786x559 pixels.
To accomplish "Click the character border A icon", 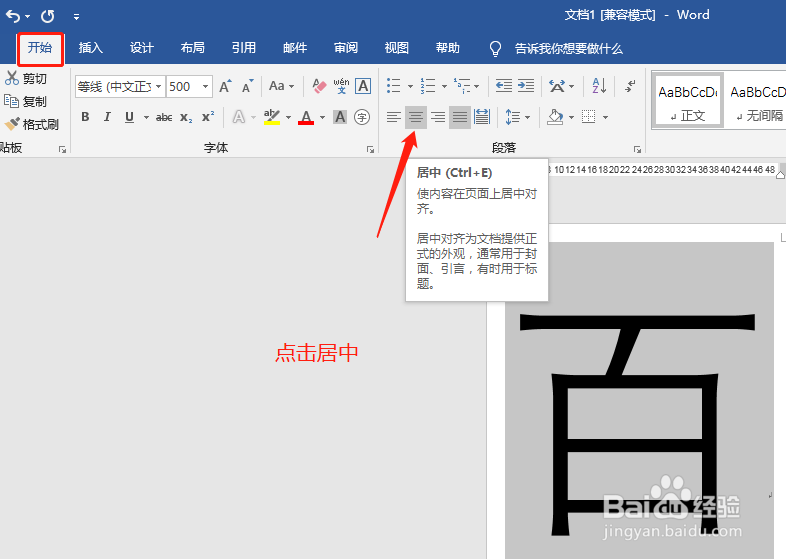I will (x=363, y=86).
